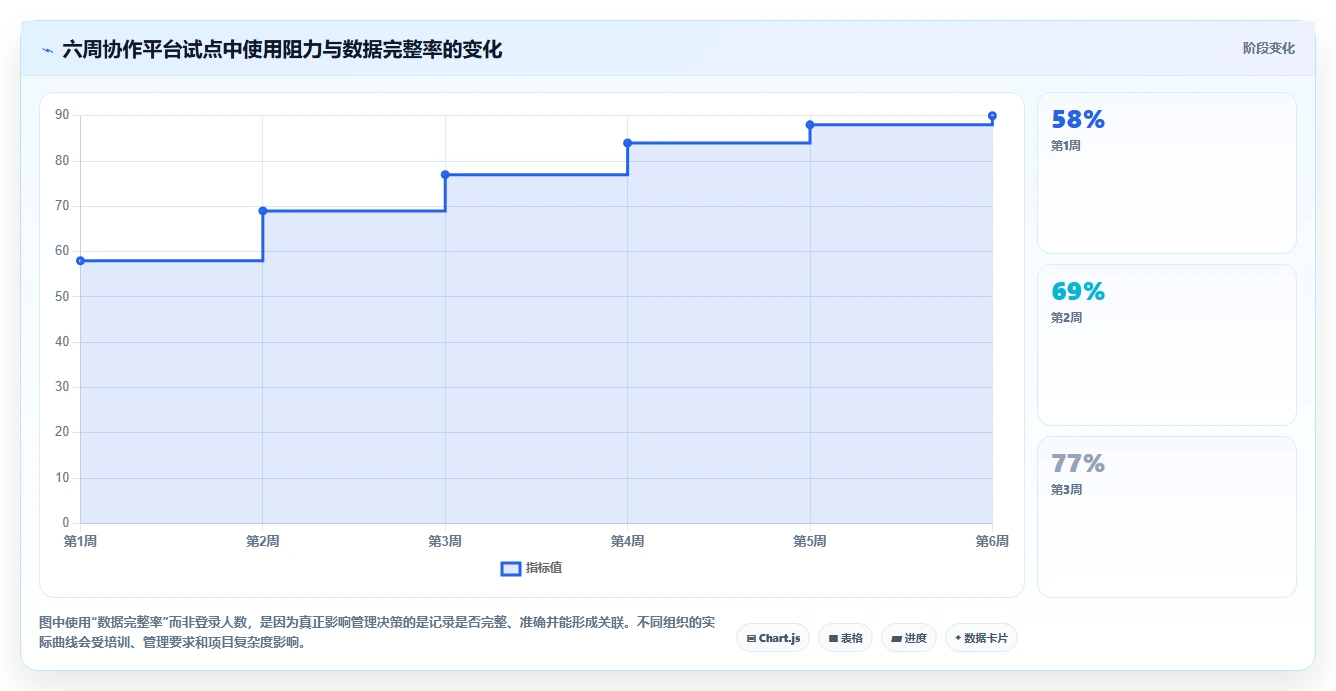
Task: Click the chart title 六周协作平台试点 heading
Action: tap(282, 49)
